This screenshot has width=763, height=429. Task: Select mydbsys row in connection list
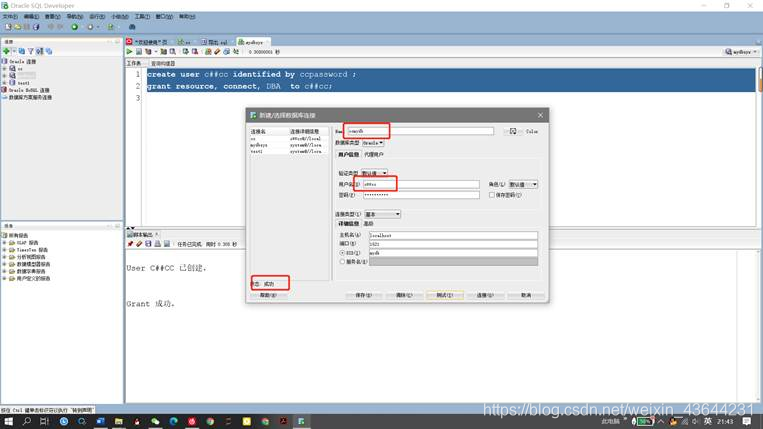[289, 145]
